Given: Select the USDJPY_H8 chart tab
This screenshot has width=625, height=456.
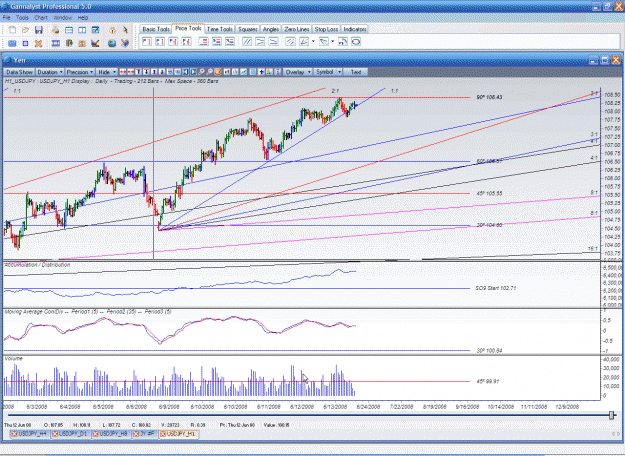Looking at the screenshot, I should point(113,434).
